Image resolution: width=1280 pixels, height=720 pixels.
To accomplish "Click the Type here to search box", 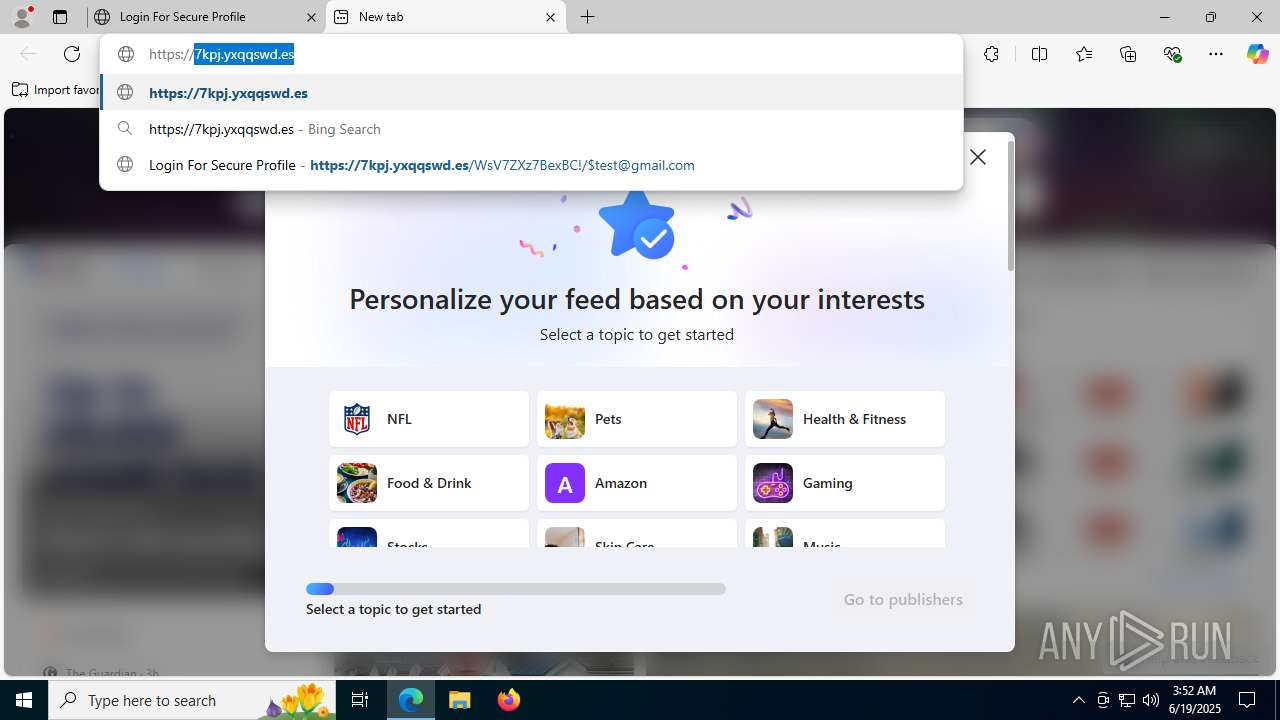I will 192,700.
